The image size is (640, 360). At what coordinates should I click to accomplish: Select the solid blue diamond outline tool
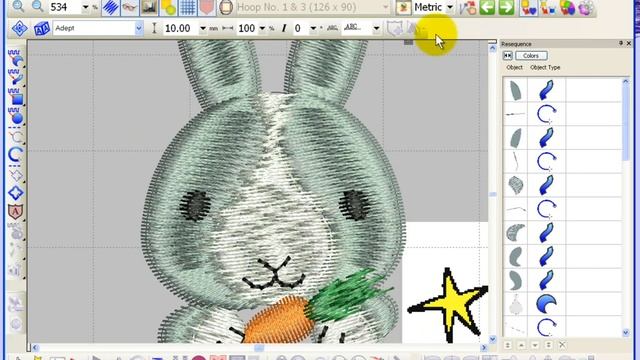(x=16, y=193)
